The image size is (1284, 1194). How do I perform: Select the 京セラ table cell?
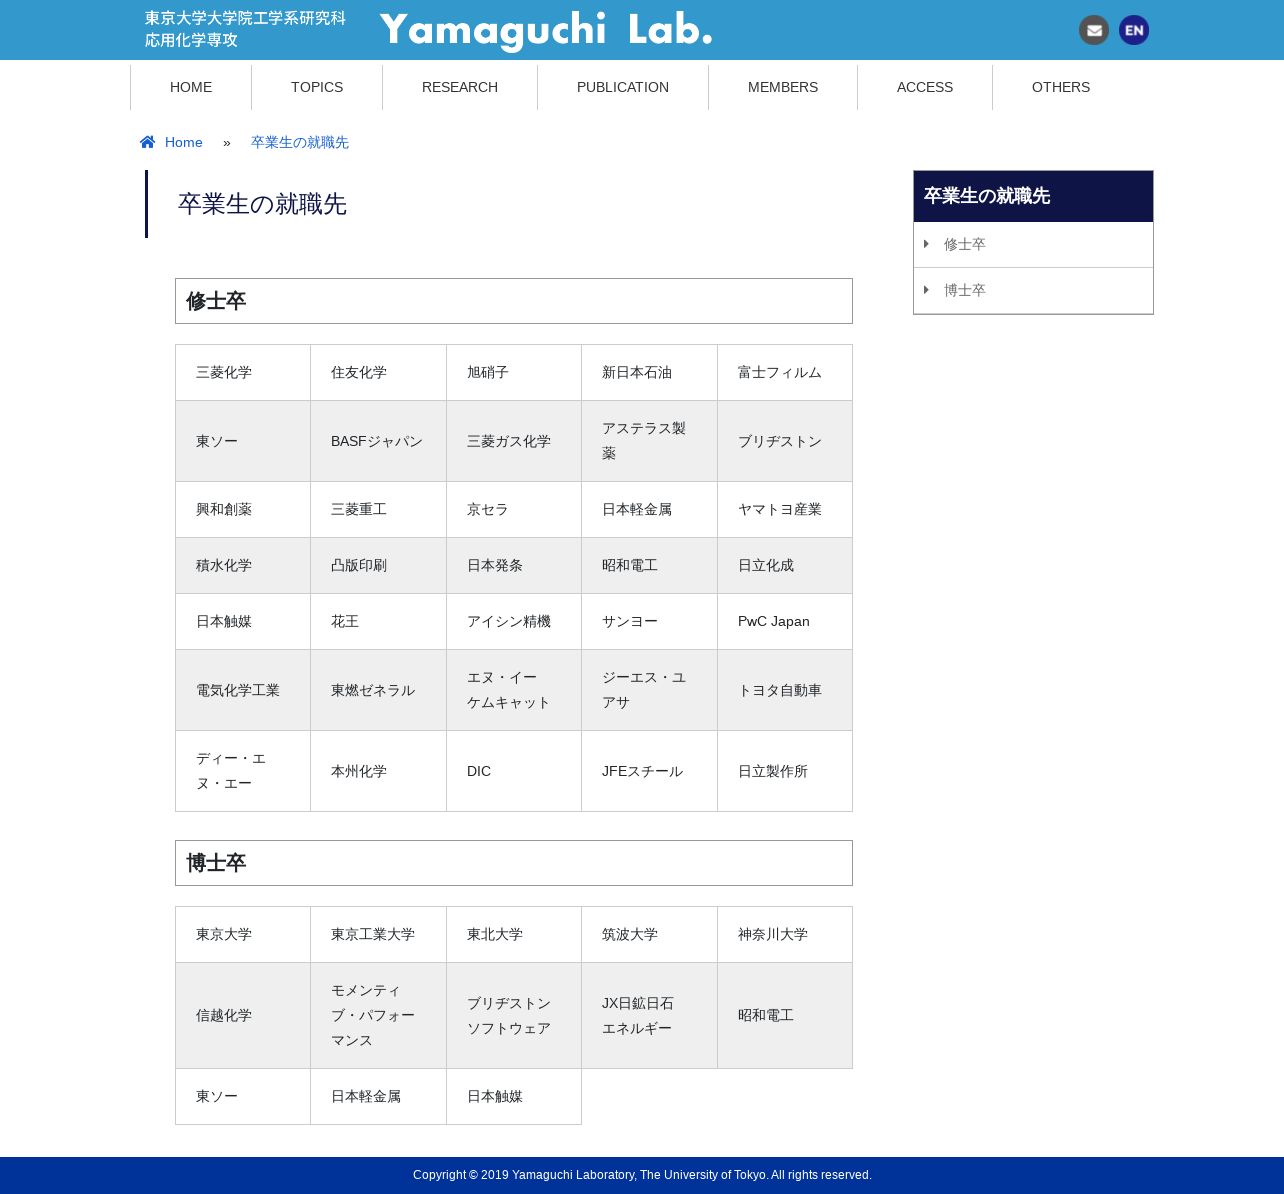coord(514,509)
